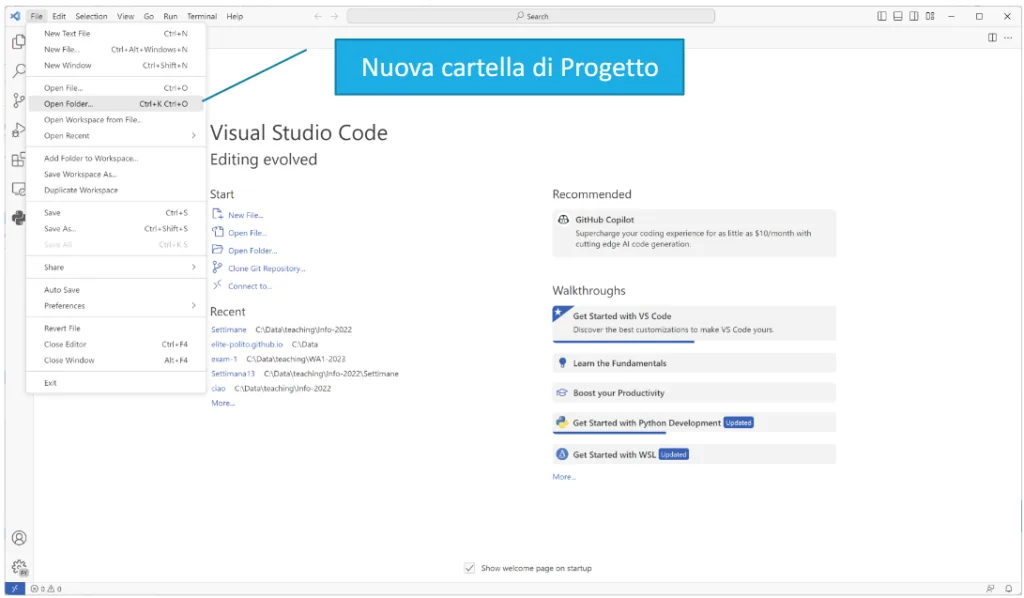Open the recent folder elite-polito.github.io
Image resolution: width=1024 pixels, height=598 pixels.
point(247,344)
